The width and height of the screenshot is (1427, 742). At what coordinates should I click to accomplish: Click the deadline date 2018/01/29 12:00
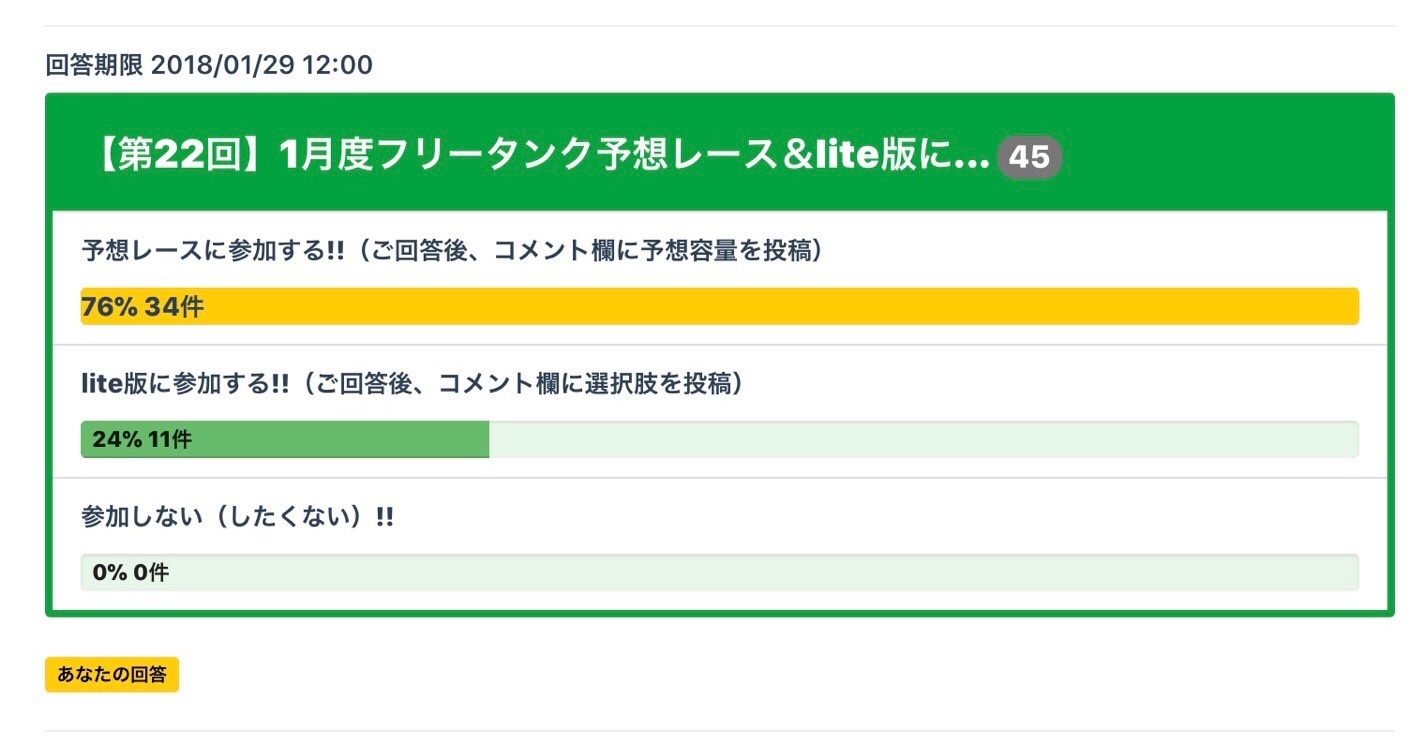pyautogui.click(x=263, y=66)
